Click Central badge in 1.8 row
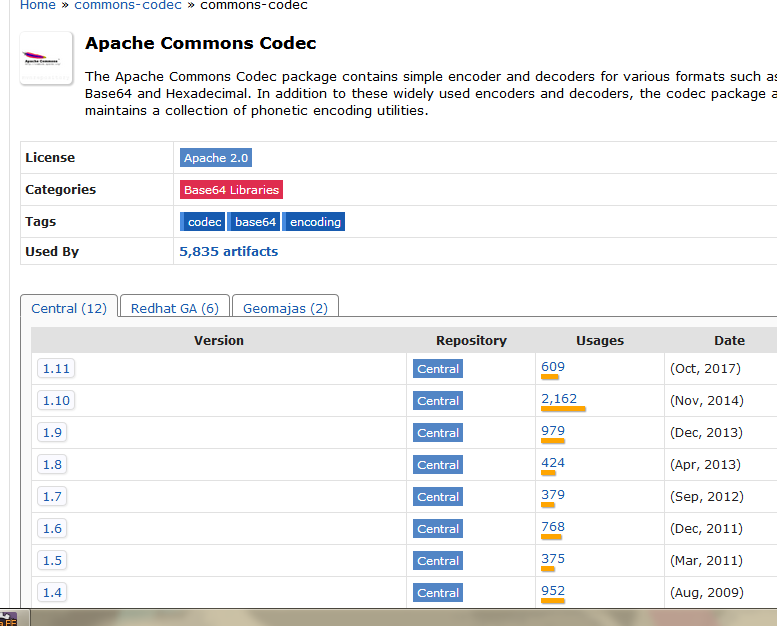Image resolution: width=777 pixels, height=626 pixels. pyautogui.click(x=438, y=464)
